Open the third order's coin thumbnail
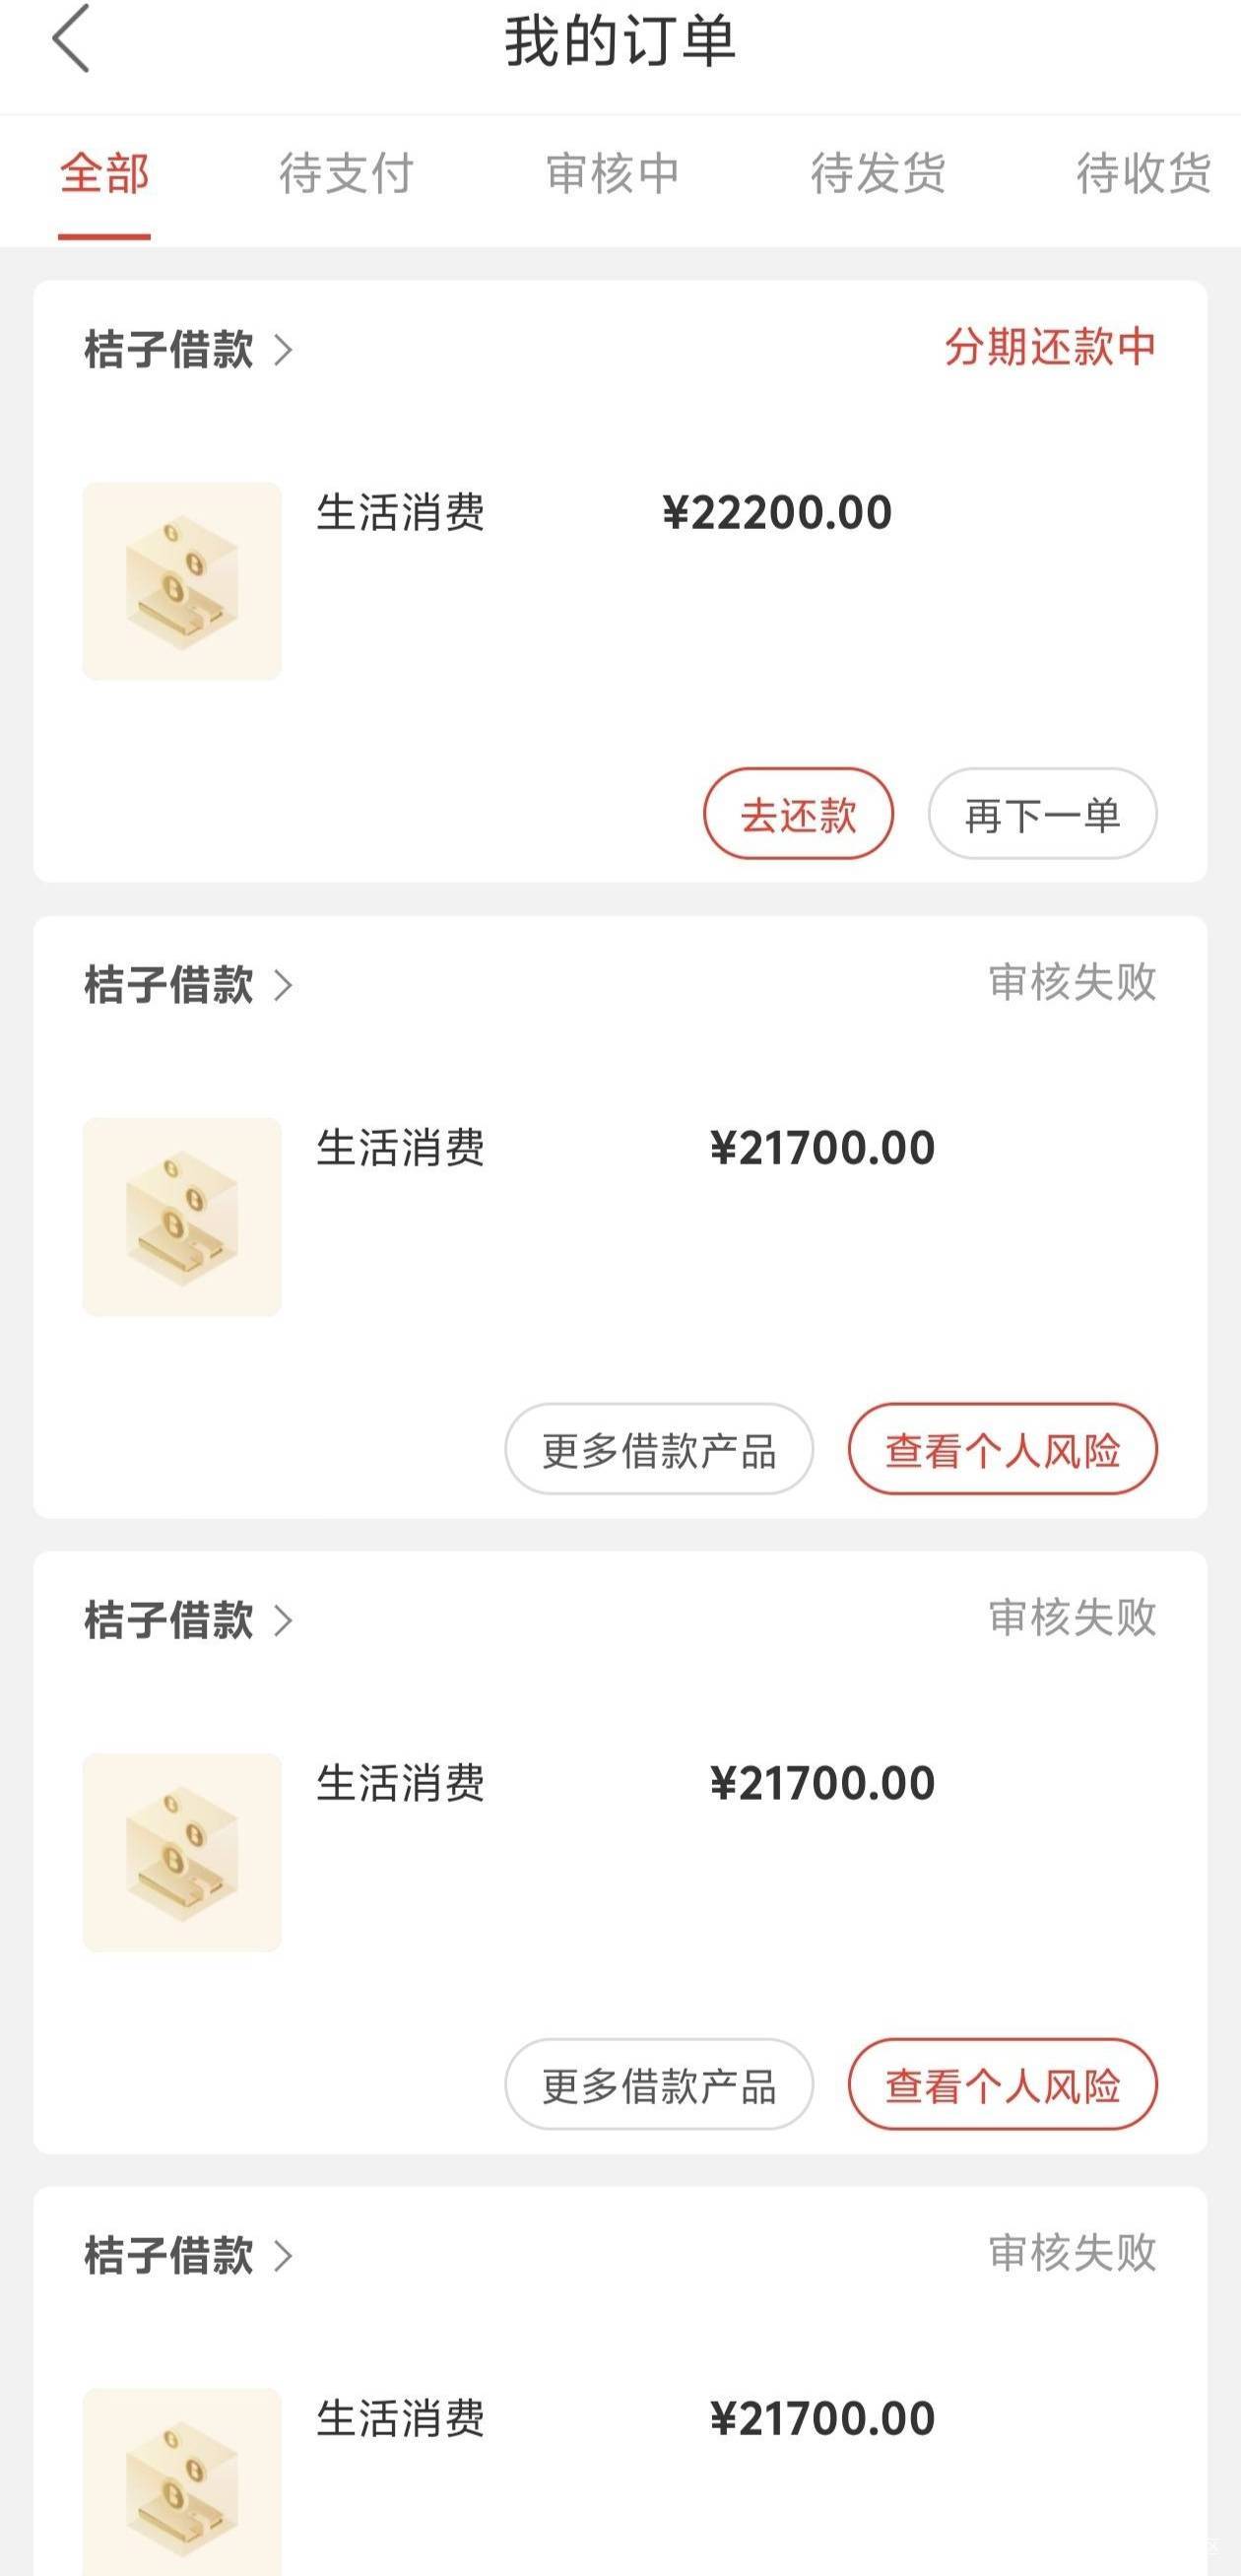 click(x=182, y=1851)
